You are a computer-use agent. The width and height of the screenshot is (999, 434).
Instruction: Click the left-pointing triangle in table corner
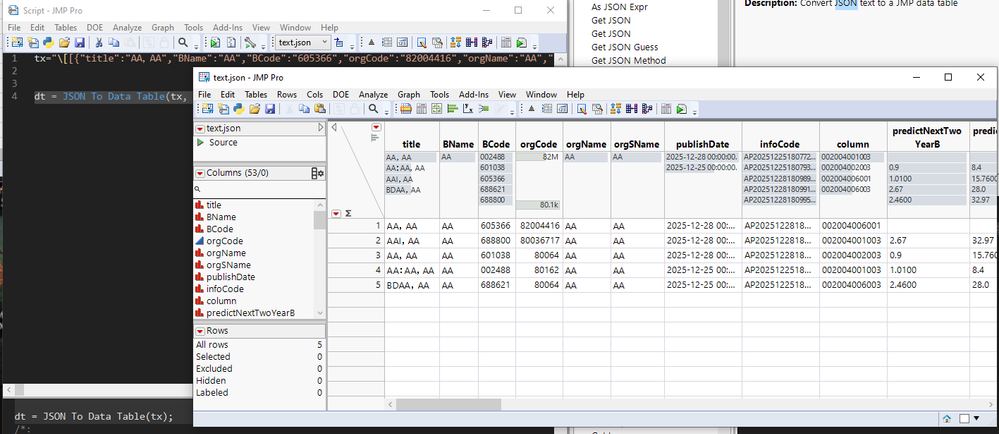[334, 127]
